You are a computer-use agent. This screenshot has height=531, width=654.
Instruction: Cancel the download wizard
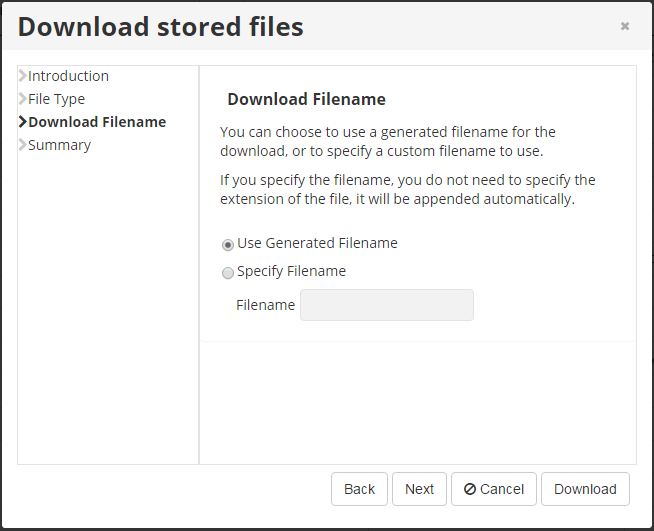(494, 489)
